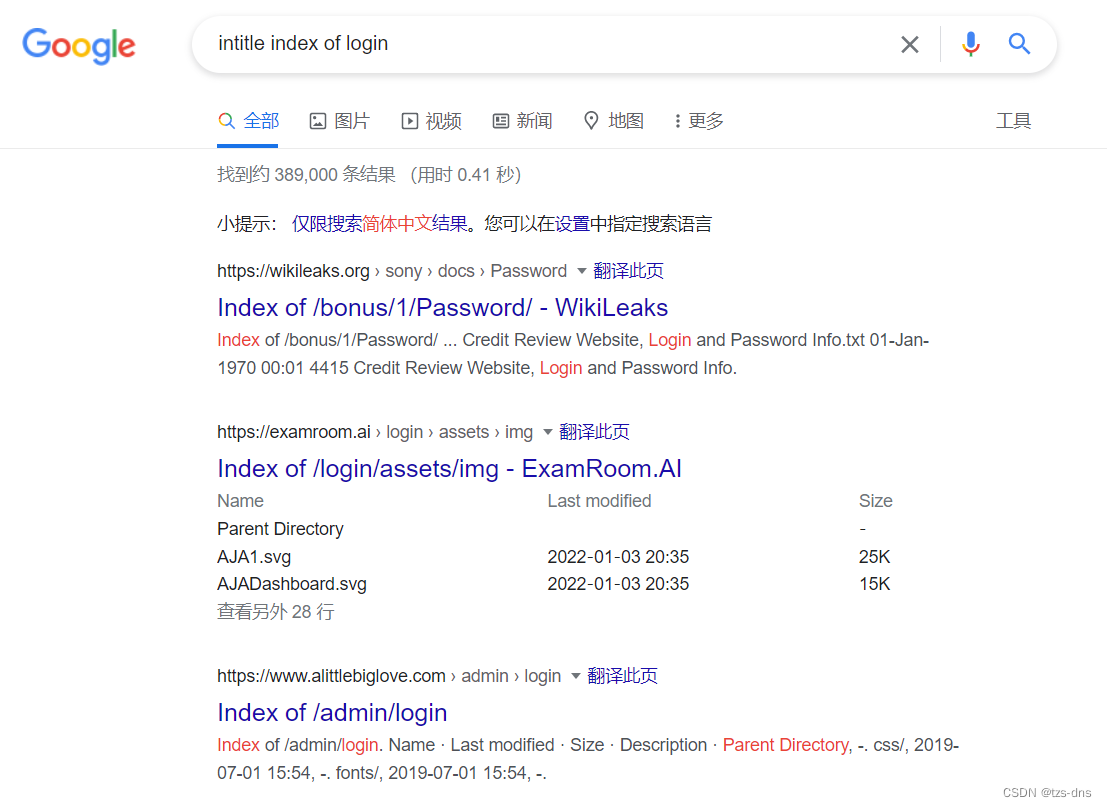
Task: Click the 15K size value
Action: coord(875,584)
